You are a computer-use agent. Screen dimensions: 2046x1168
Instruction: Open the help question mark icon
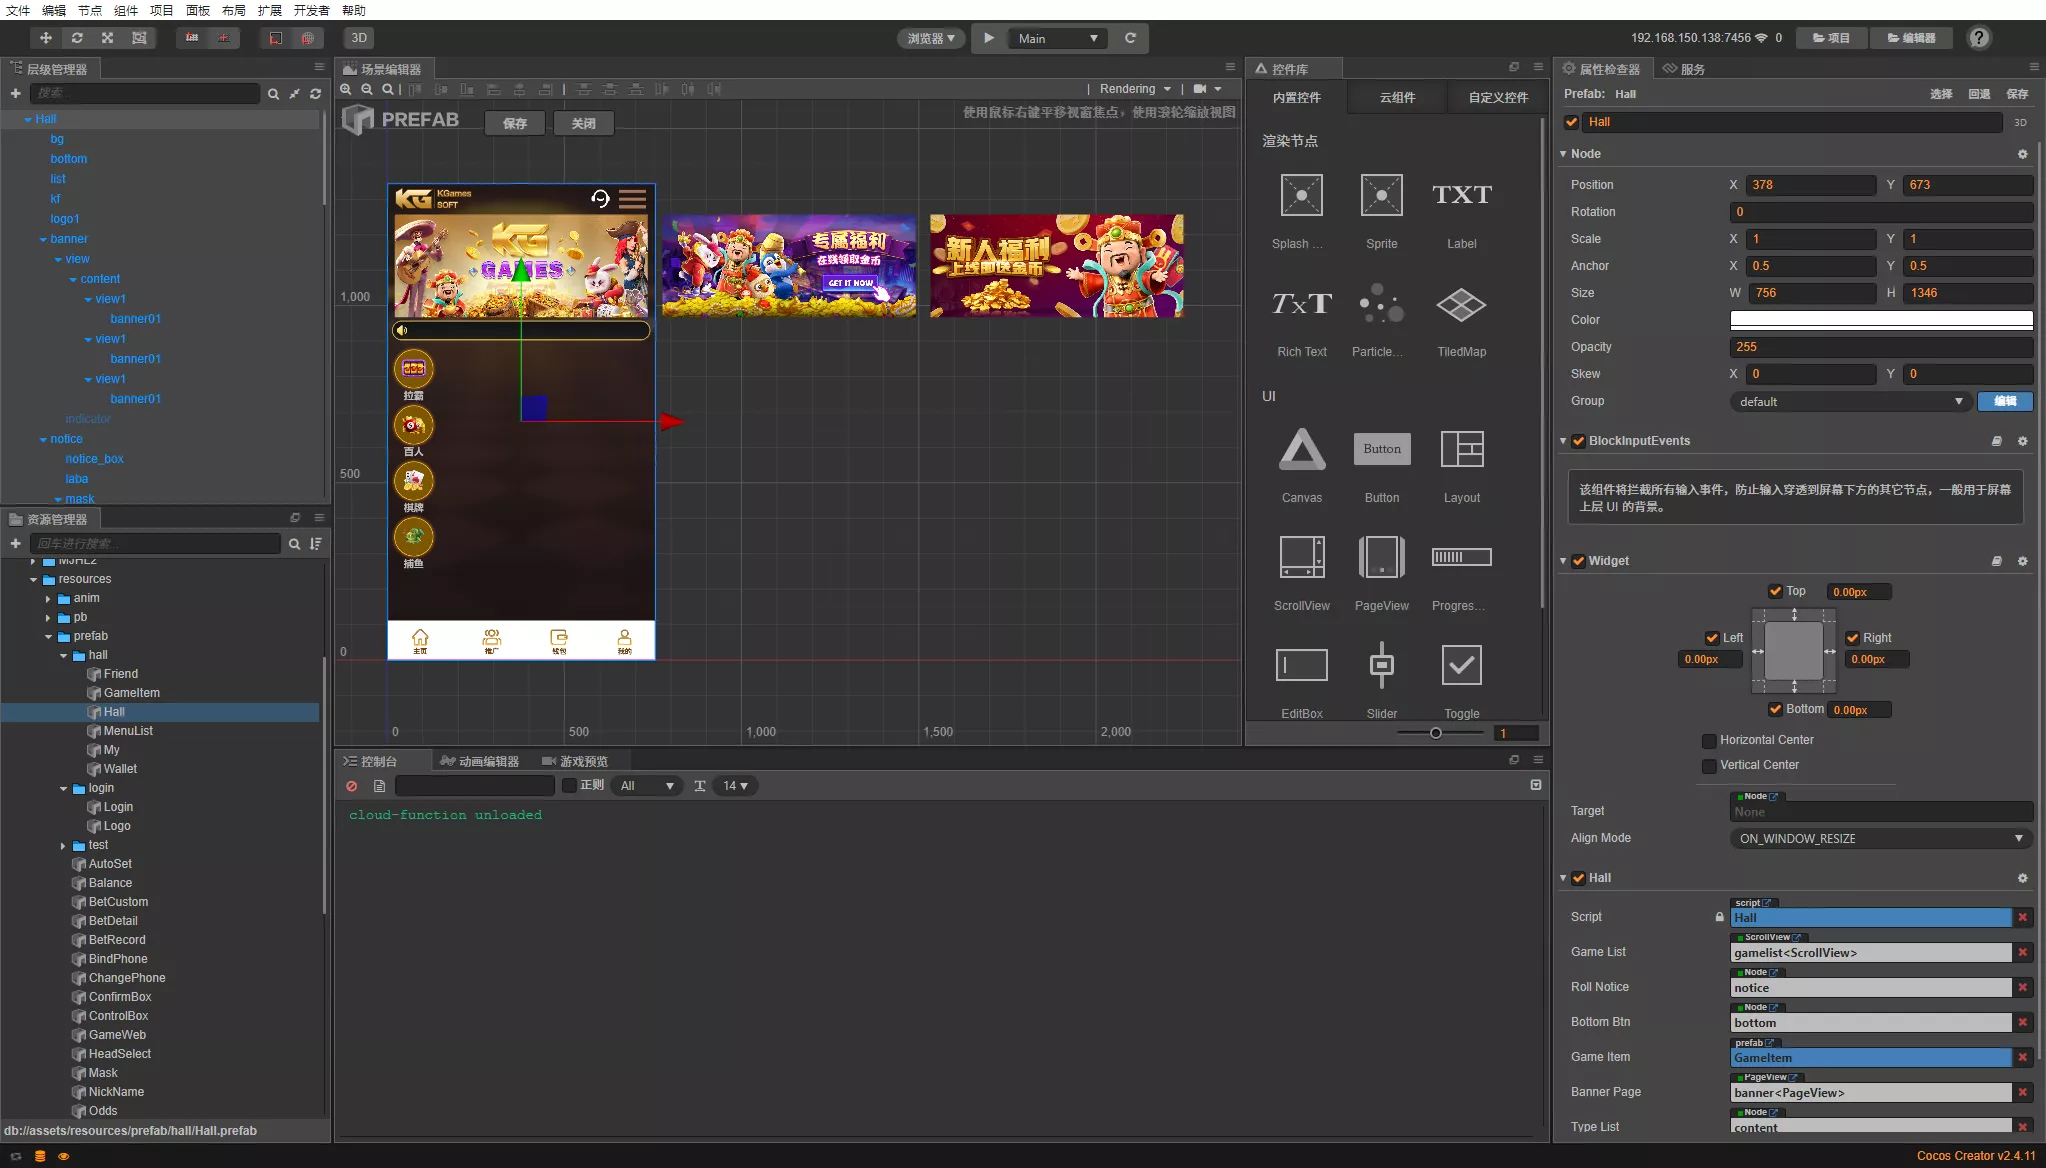pyautogui.click(x=1978, y=38)
